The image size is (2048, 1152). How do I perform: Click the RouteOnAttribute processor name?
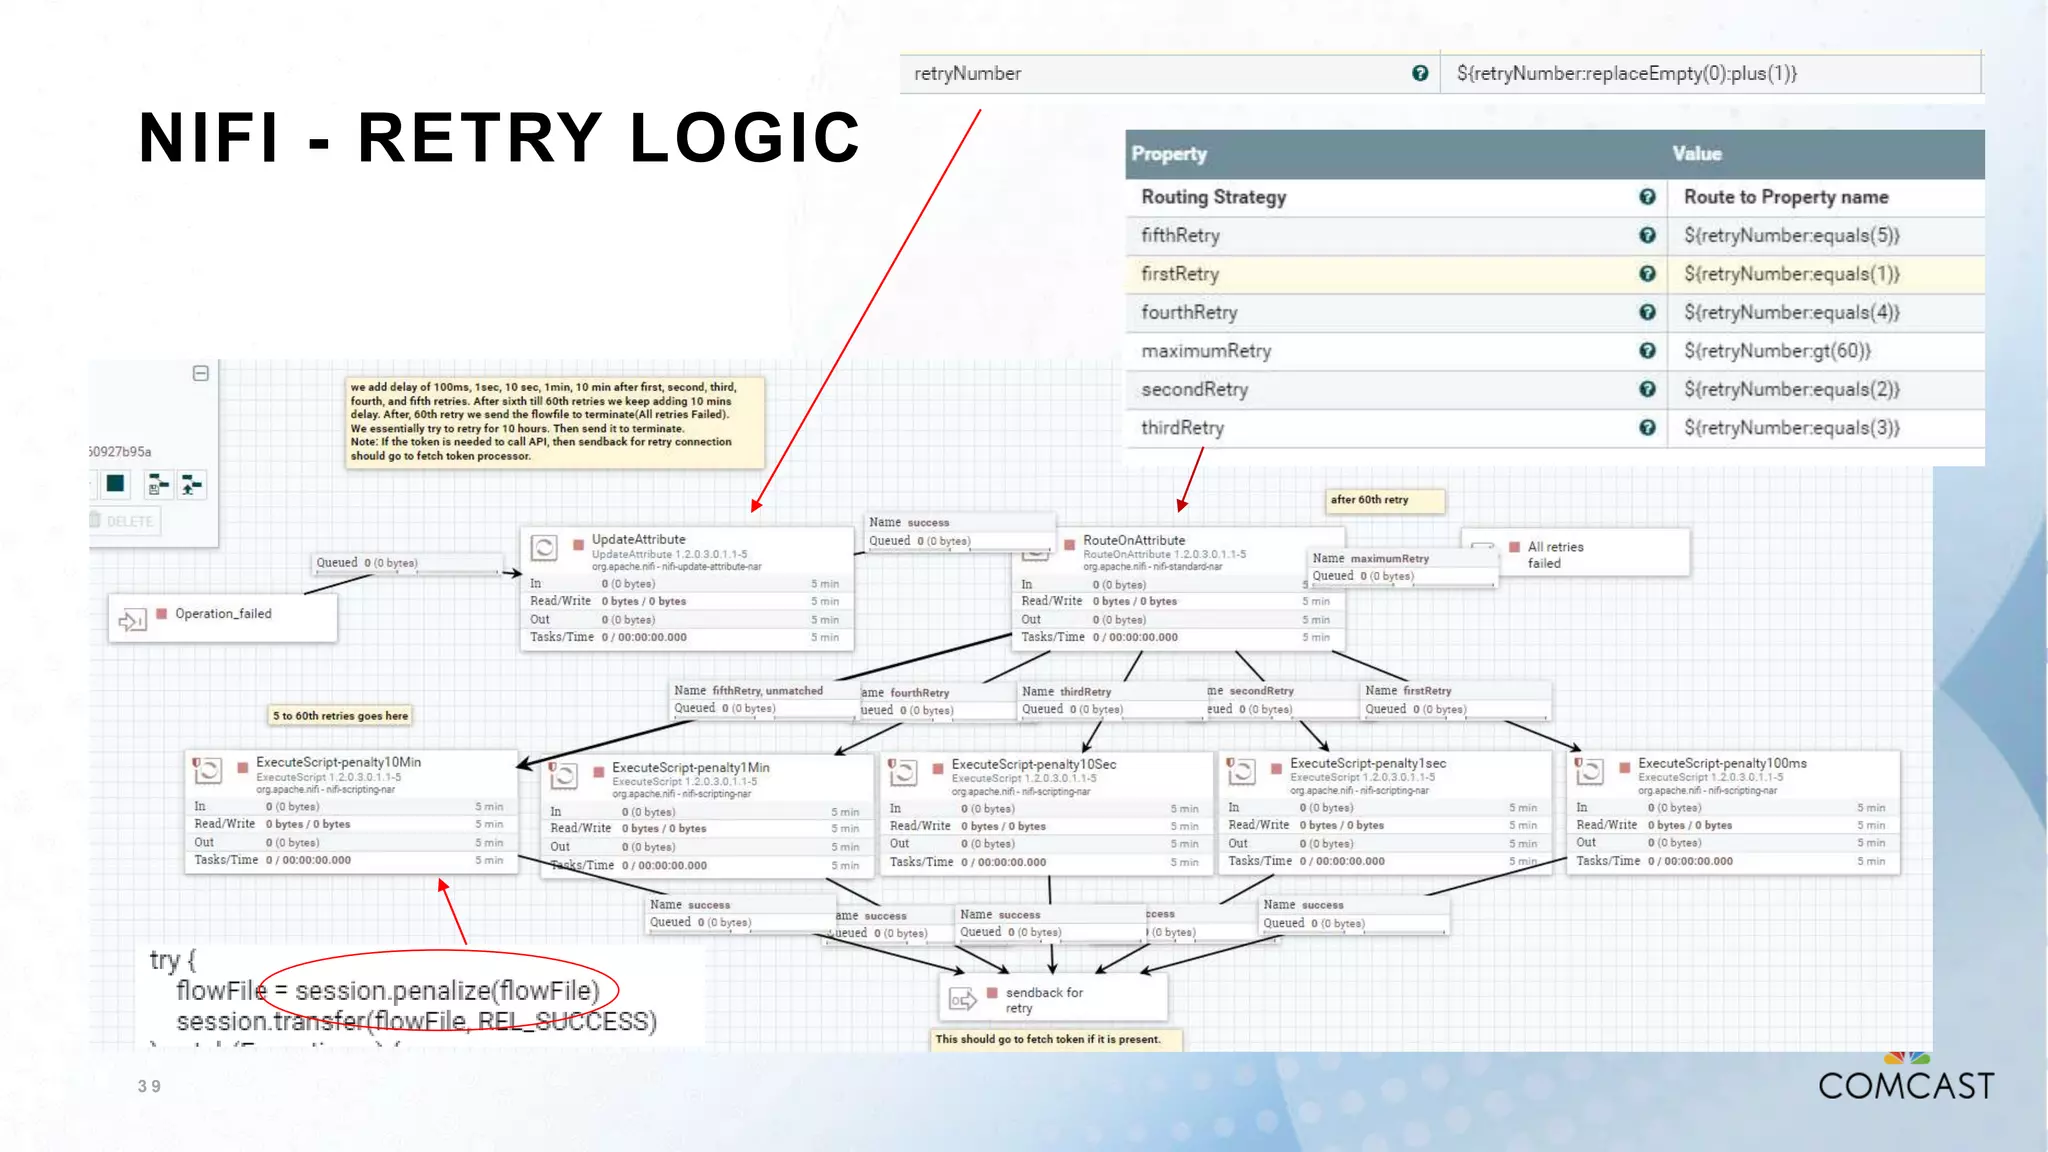click(x=1134, y=540)
